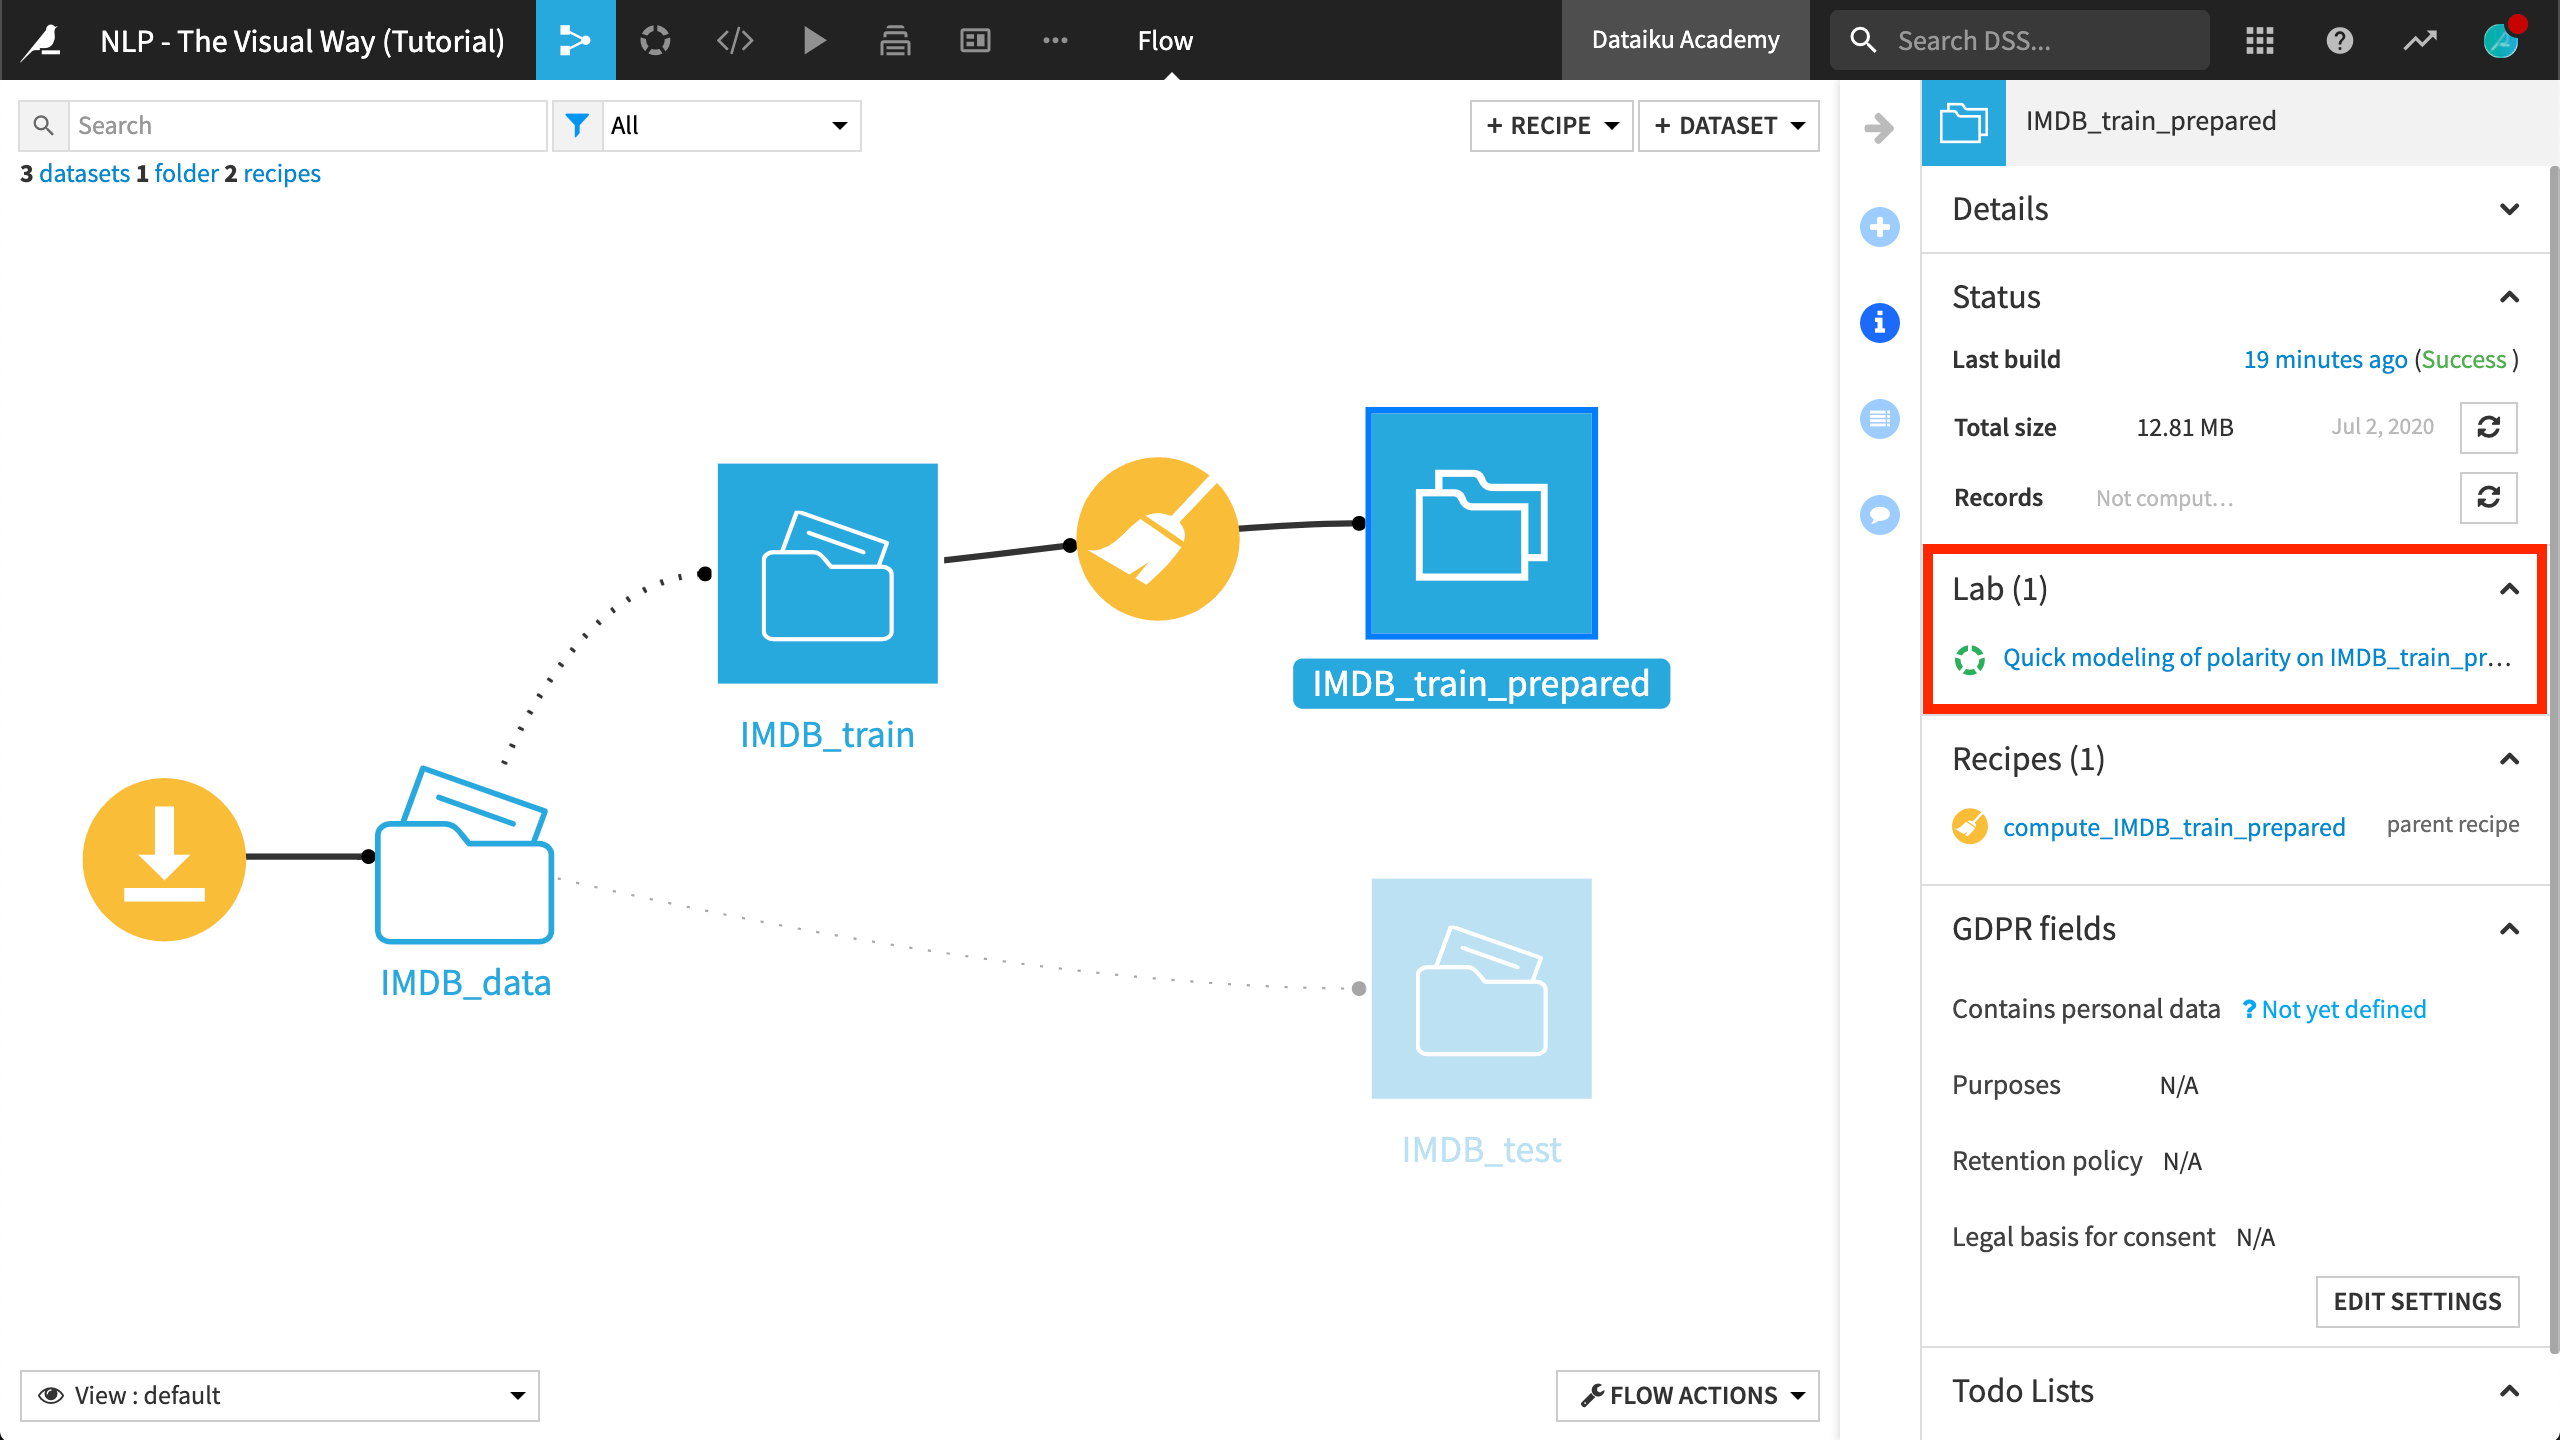Image resolution: width=2560 pixels, height=1440 pixels.
Task: Open the View : default dropdown
Action: pyautogui.click(x=280, y=1395)
